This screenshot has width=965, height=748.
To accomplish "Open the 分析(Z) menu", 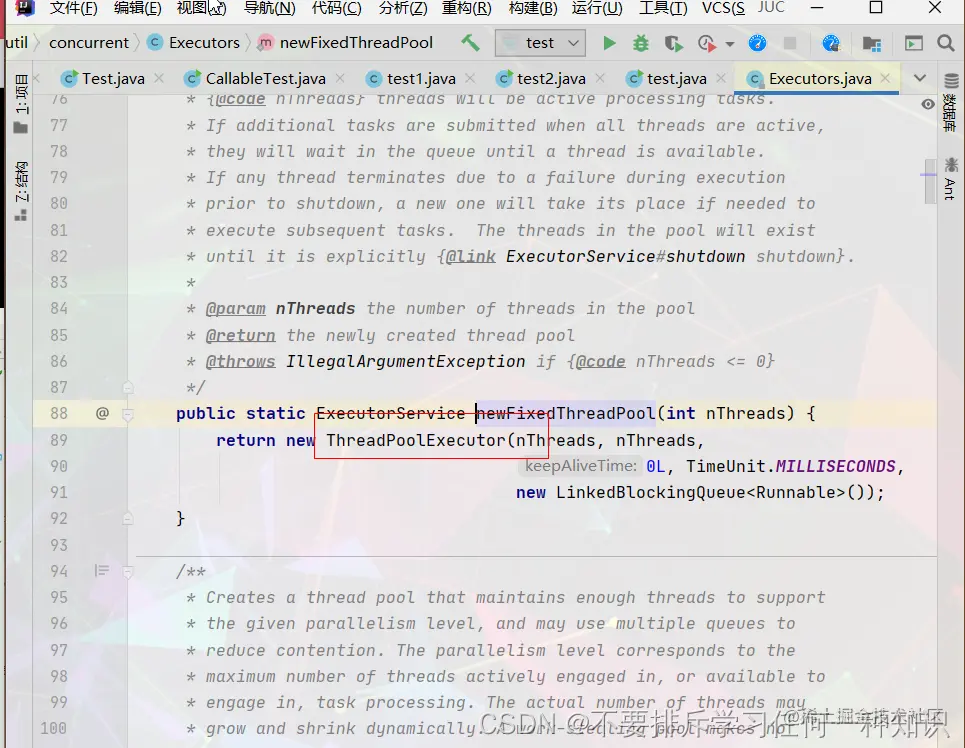I will 403,8.
